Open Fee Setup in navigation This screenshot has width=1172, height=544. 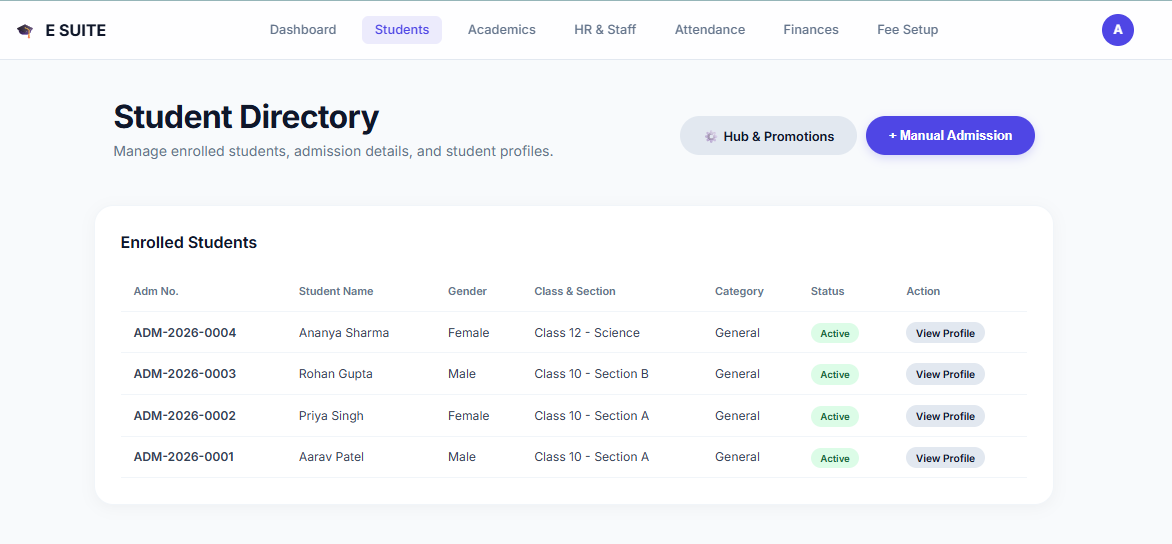[x=907, y=30]
